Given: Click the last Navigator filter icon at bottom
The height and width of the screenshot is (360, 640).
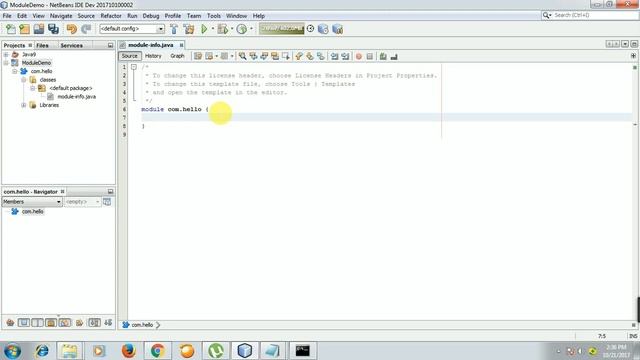Looking at the screenshot, I should [x=108, y=323].
